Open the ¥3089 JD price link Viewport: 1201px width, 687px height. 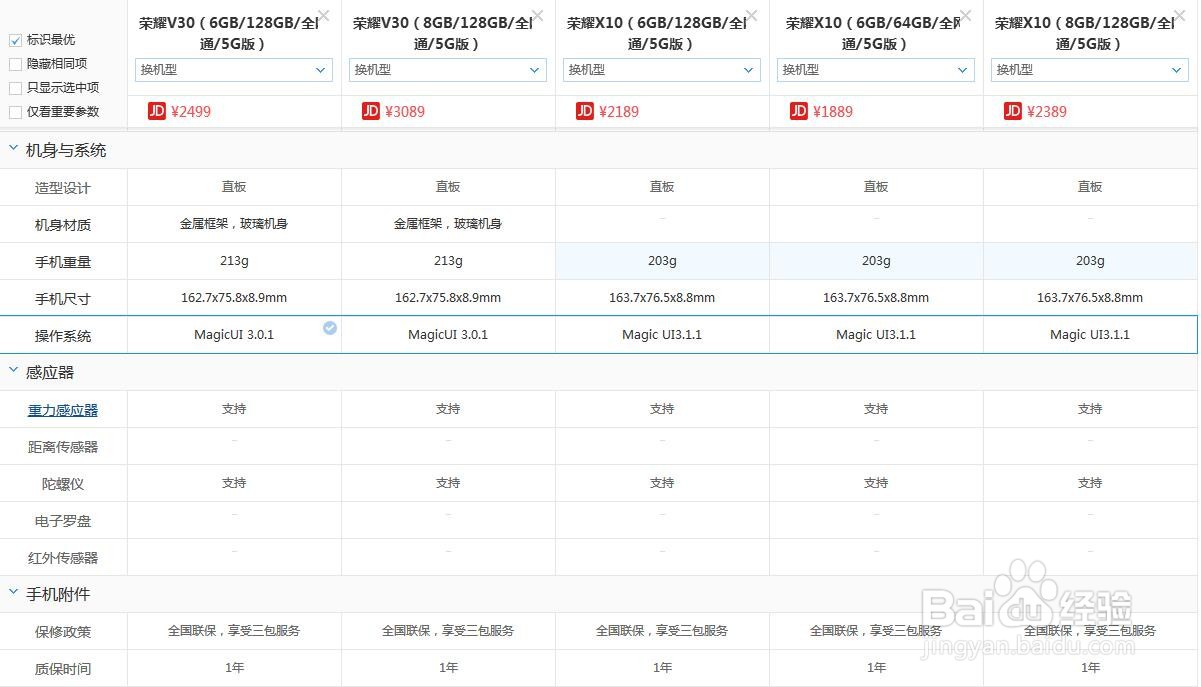tap(405, 112)
